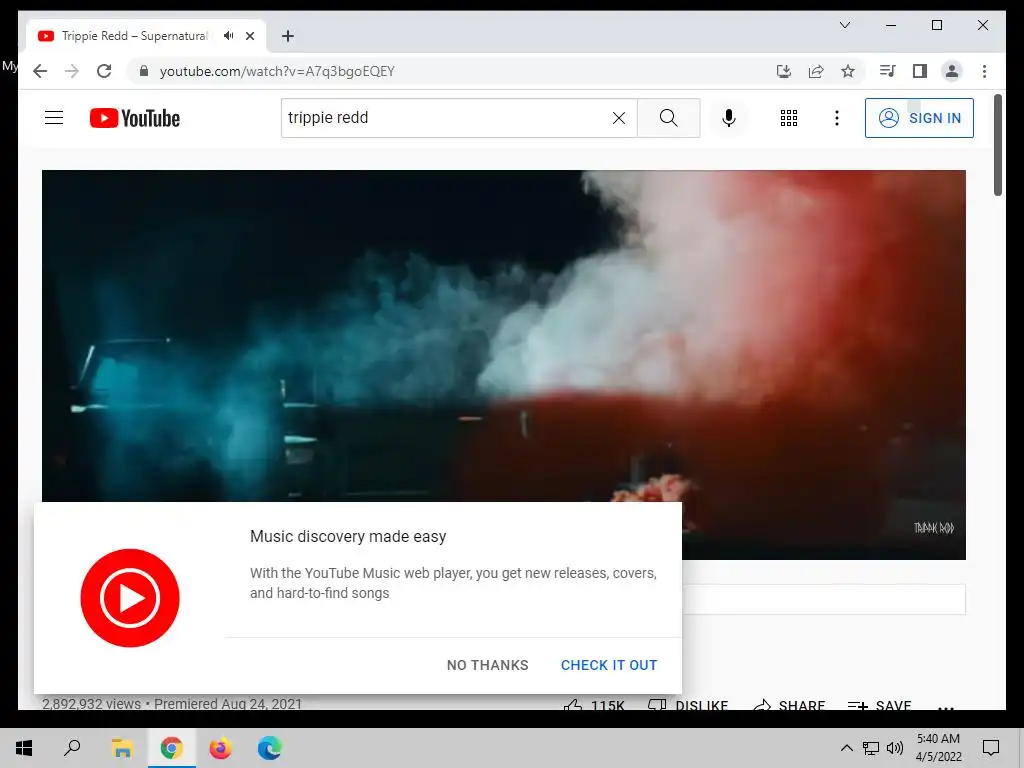Start voice search with microphone icon

(729, 118)
